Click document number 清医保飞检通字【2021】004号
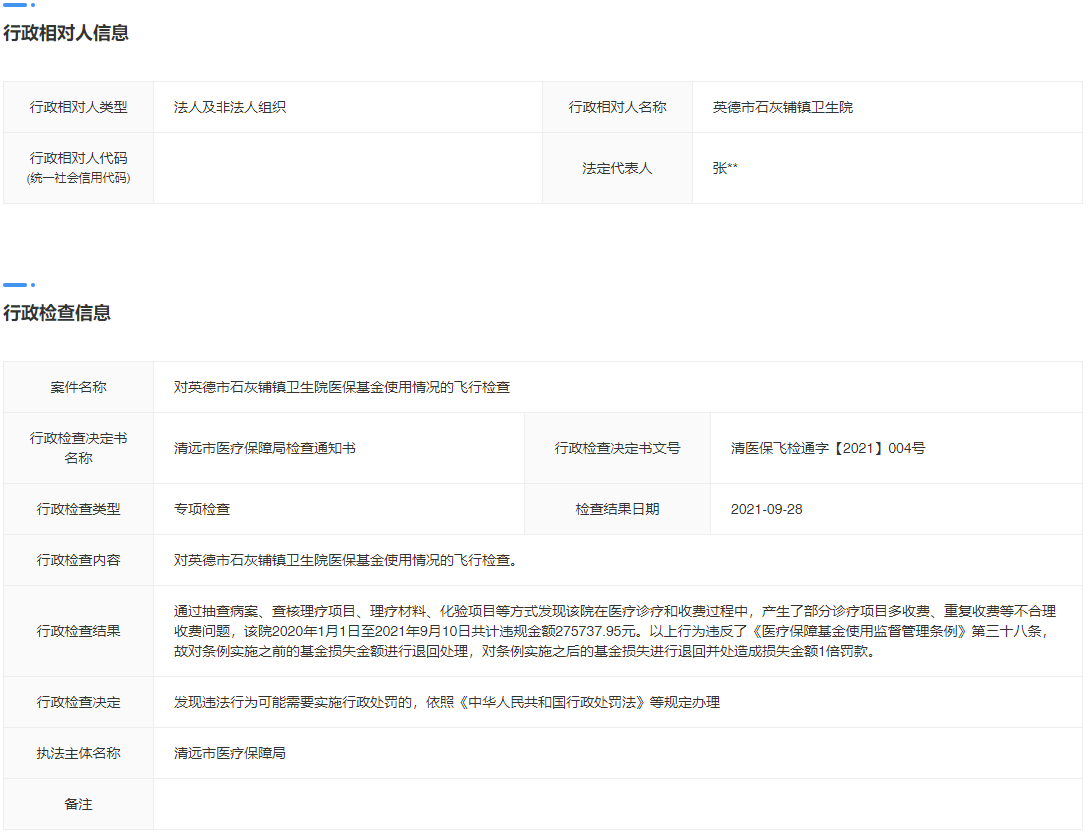The image size is (1088, 838). (x=828, y=448)
